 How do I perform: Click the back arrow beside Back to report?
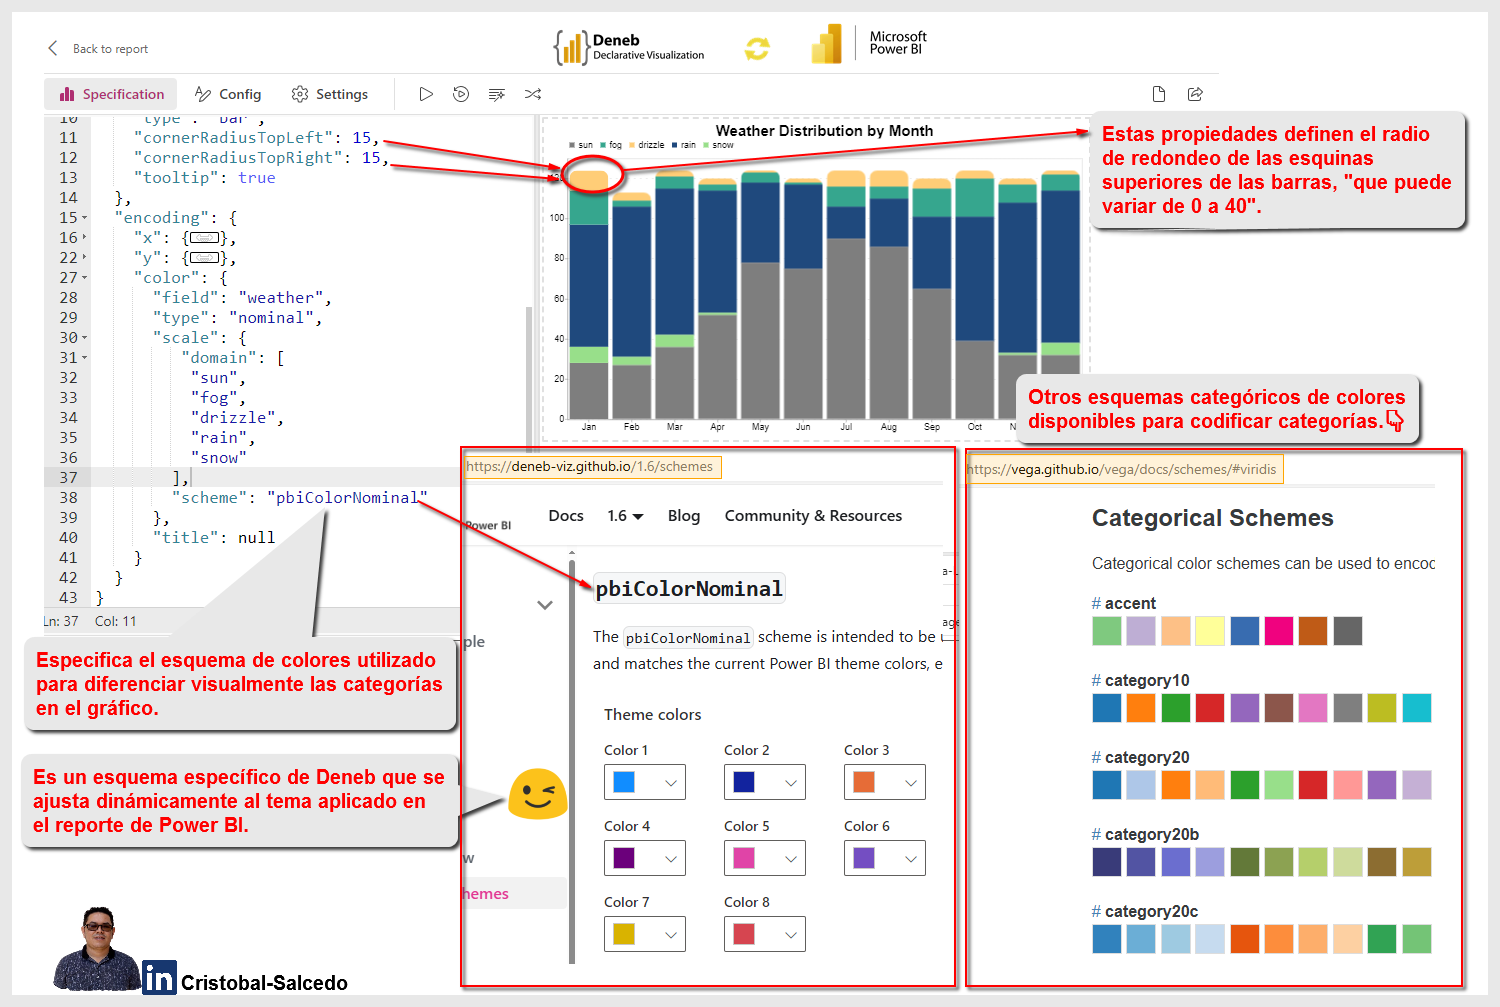[x=53, y=48]
